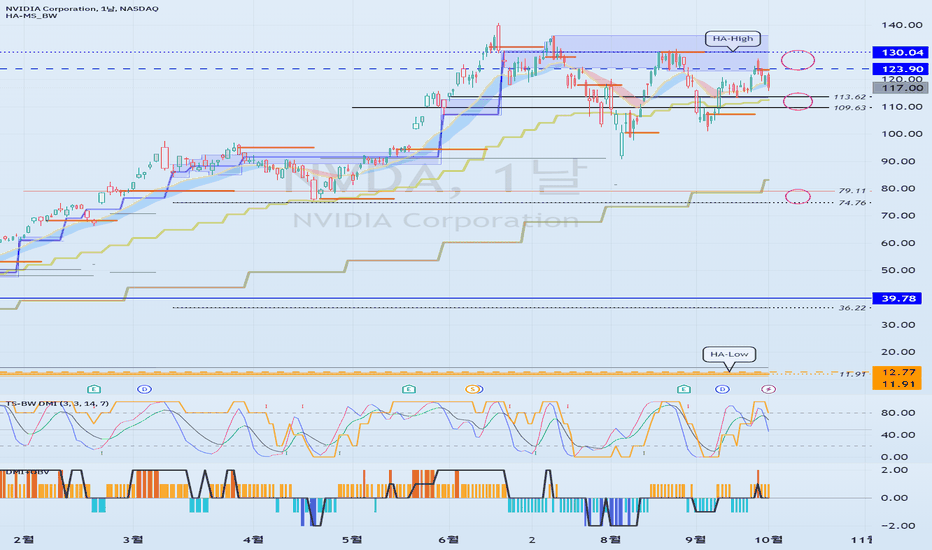Select the blue 39.78 price label
The width and height of the screenshot is (932, 550).
[898, 298]
